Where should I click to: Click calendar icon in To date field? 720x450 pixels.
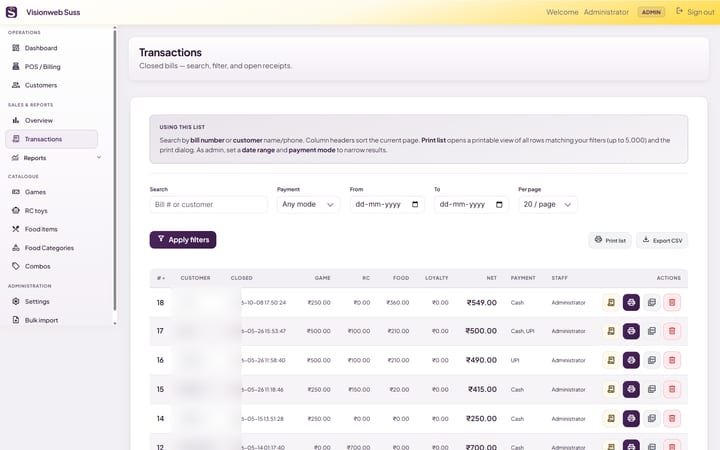tap(499, 204)
